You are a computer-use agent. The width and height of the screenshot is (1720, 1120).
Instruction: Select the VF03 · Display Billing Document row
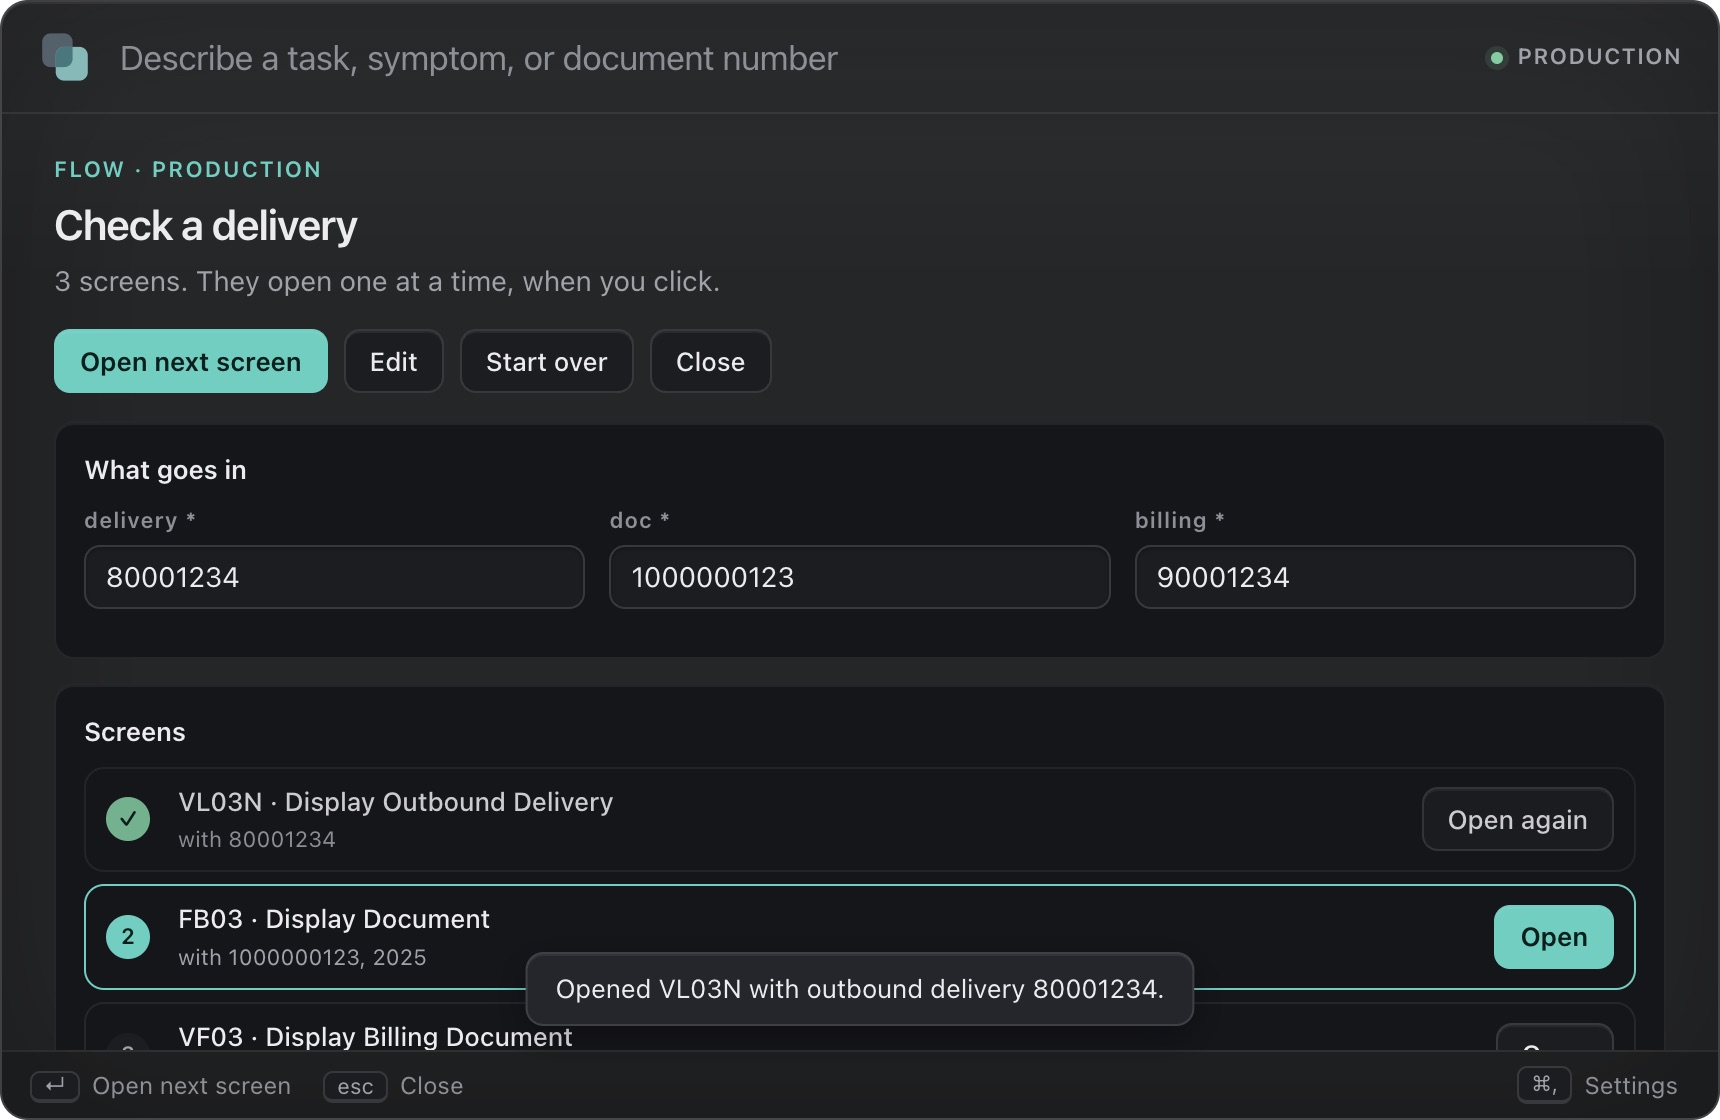point(860,1028)
